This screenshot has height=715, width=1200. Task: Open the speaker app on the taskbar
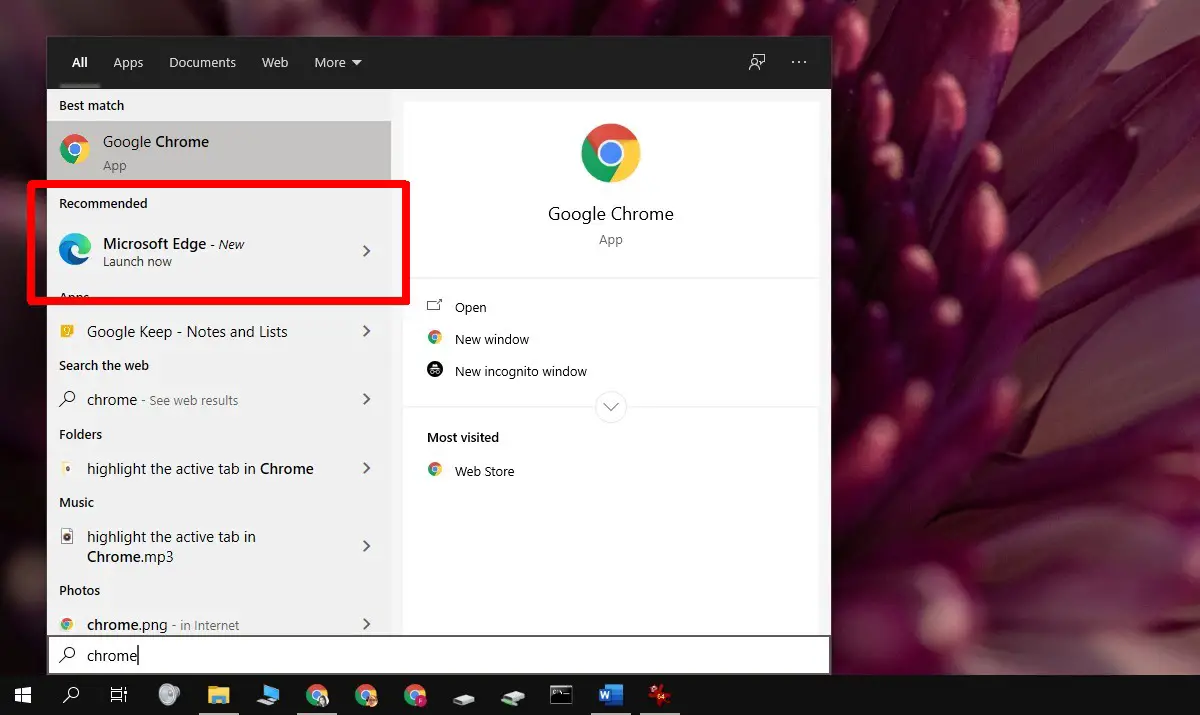[x=169, y=695]
